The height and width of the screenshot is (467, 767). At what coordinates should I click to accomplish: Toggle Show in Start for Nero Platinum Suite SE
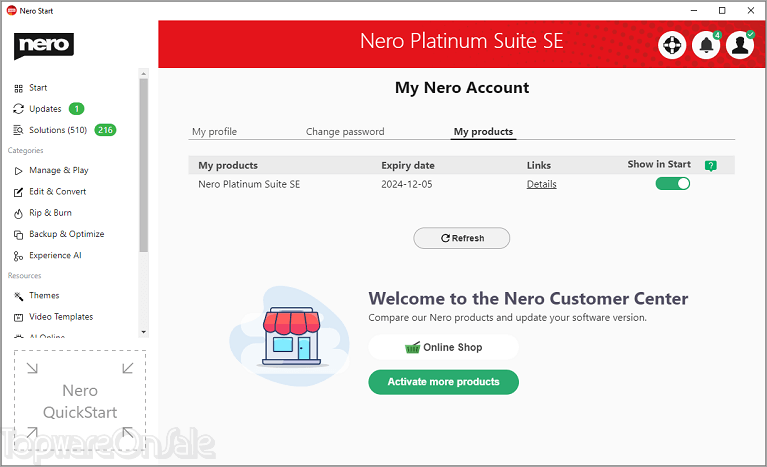(673, 184)
